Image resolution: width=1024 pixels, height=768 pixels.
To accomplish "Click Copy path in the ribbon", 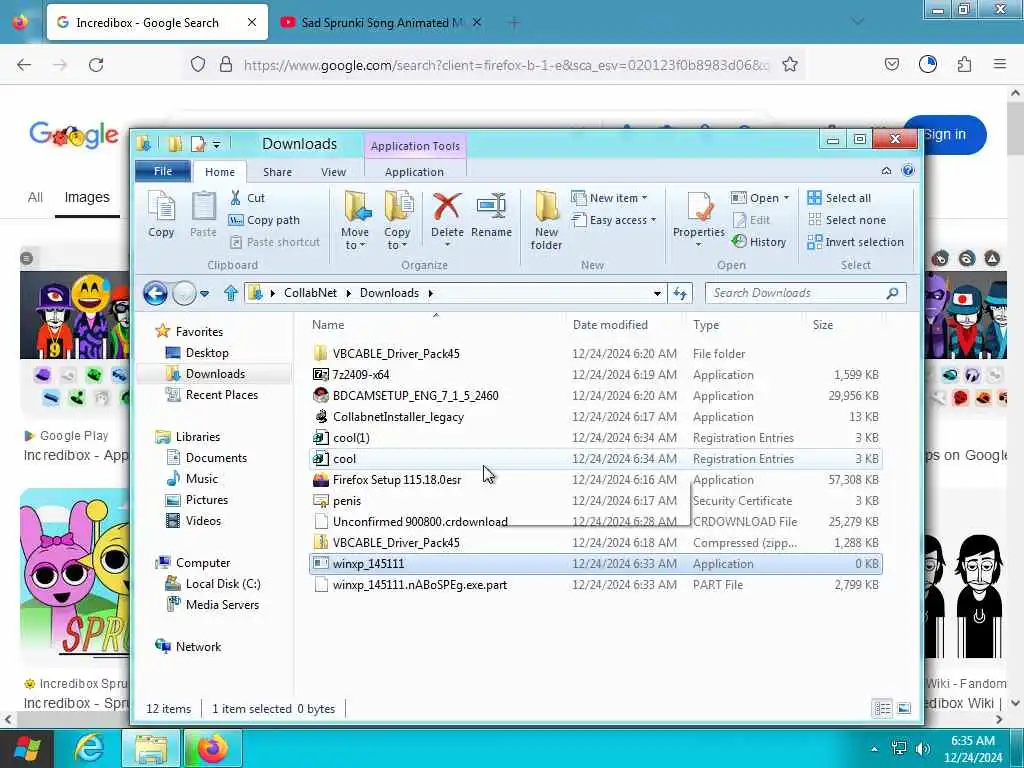I will coord(264,220).
